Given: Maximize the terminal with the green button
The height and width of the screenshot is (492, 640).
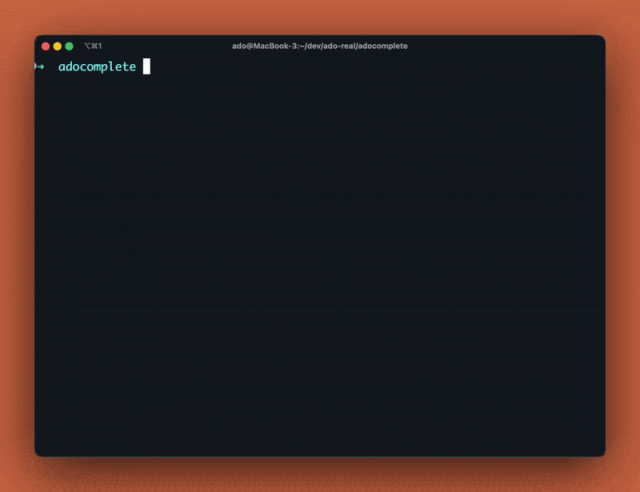Looking at the screenshot, I should point(69,46).
